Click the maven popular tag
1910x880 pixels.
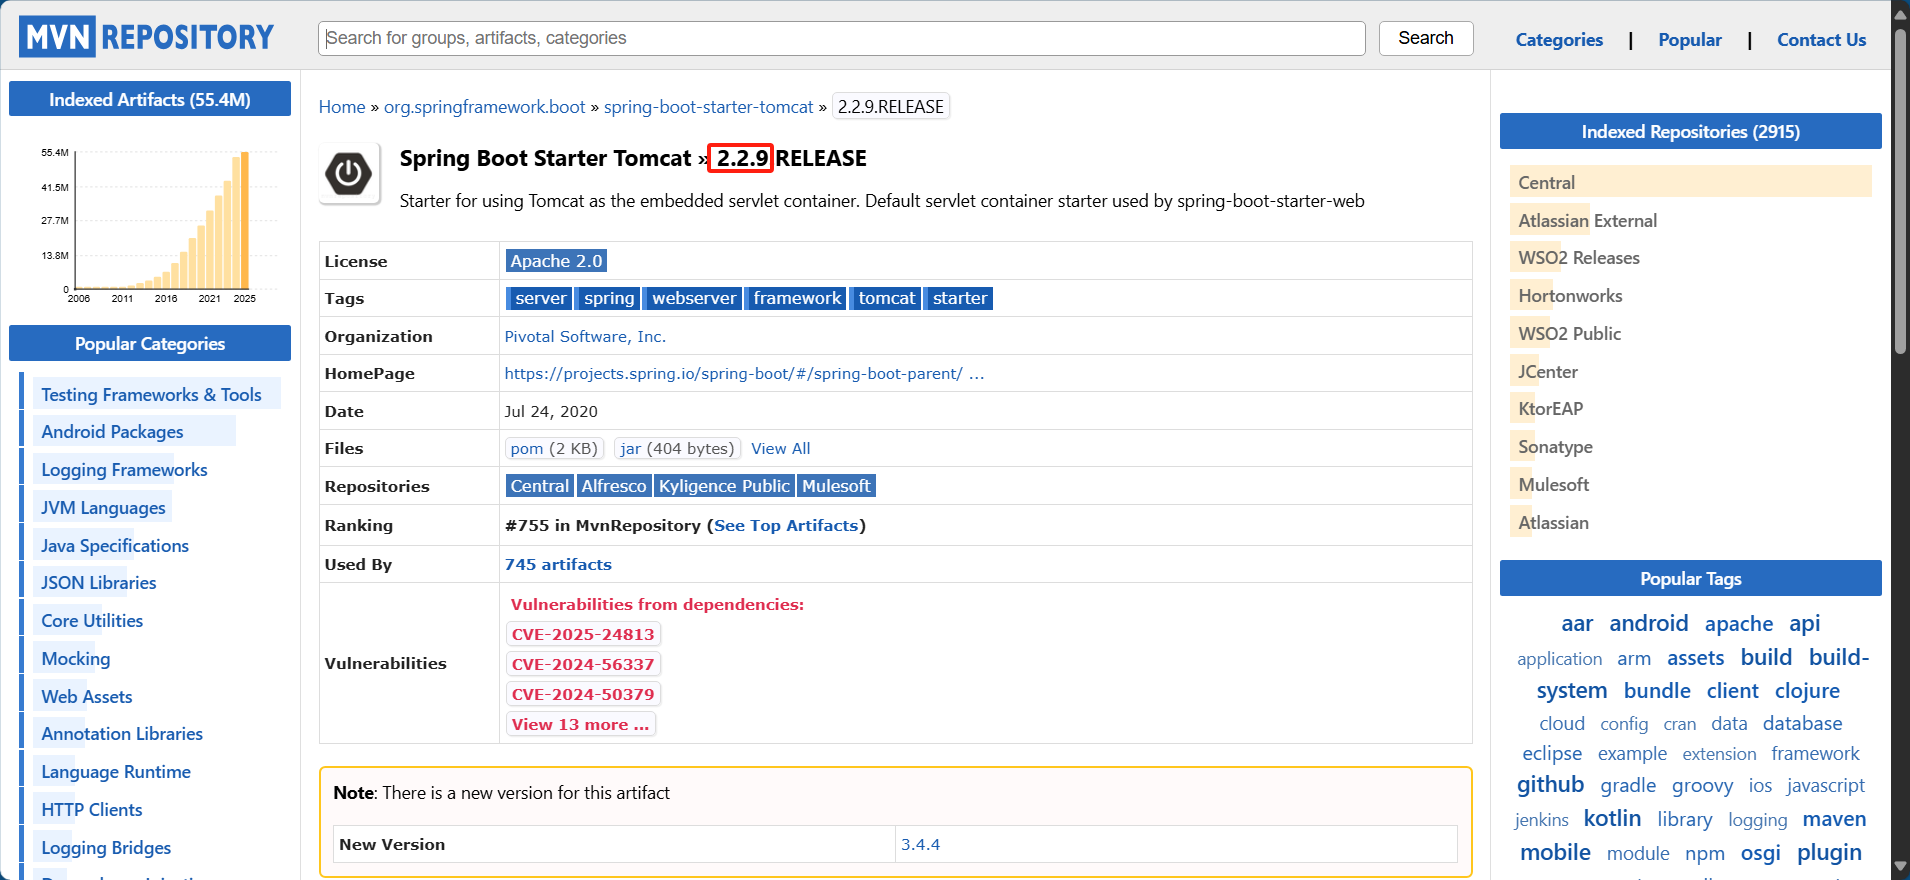click(x=1834, y=819)
